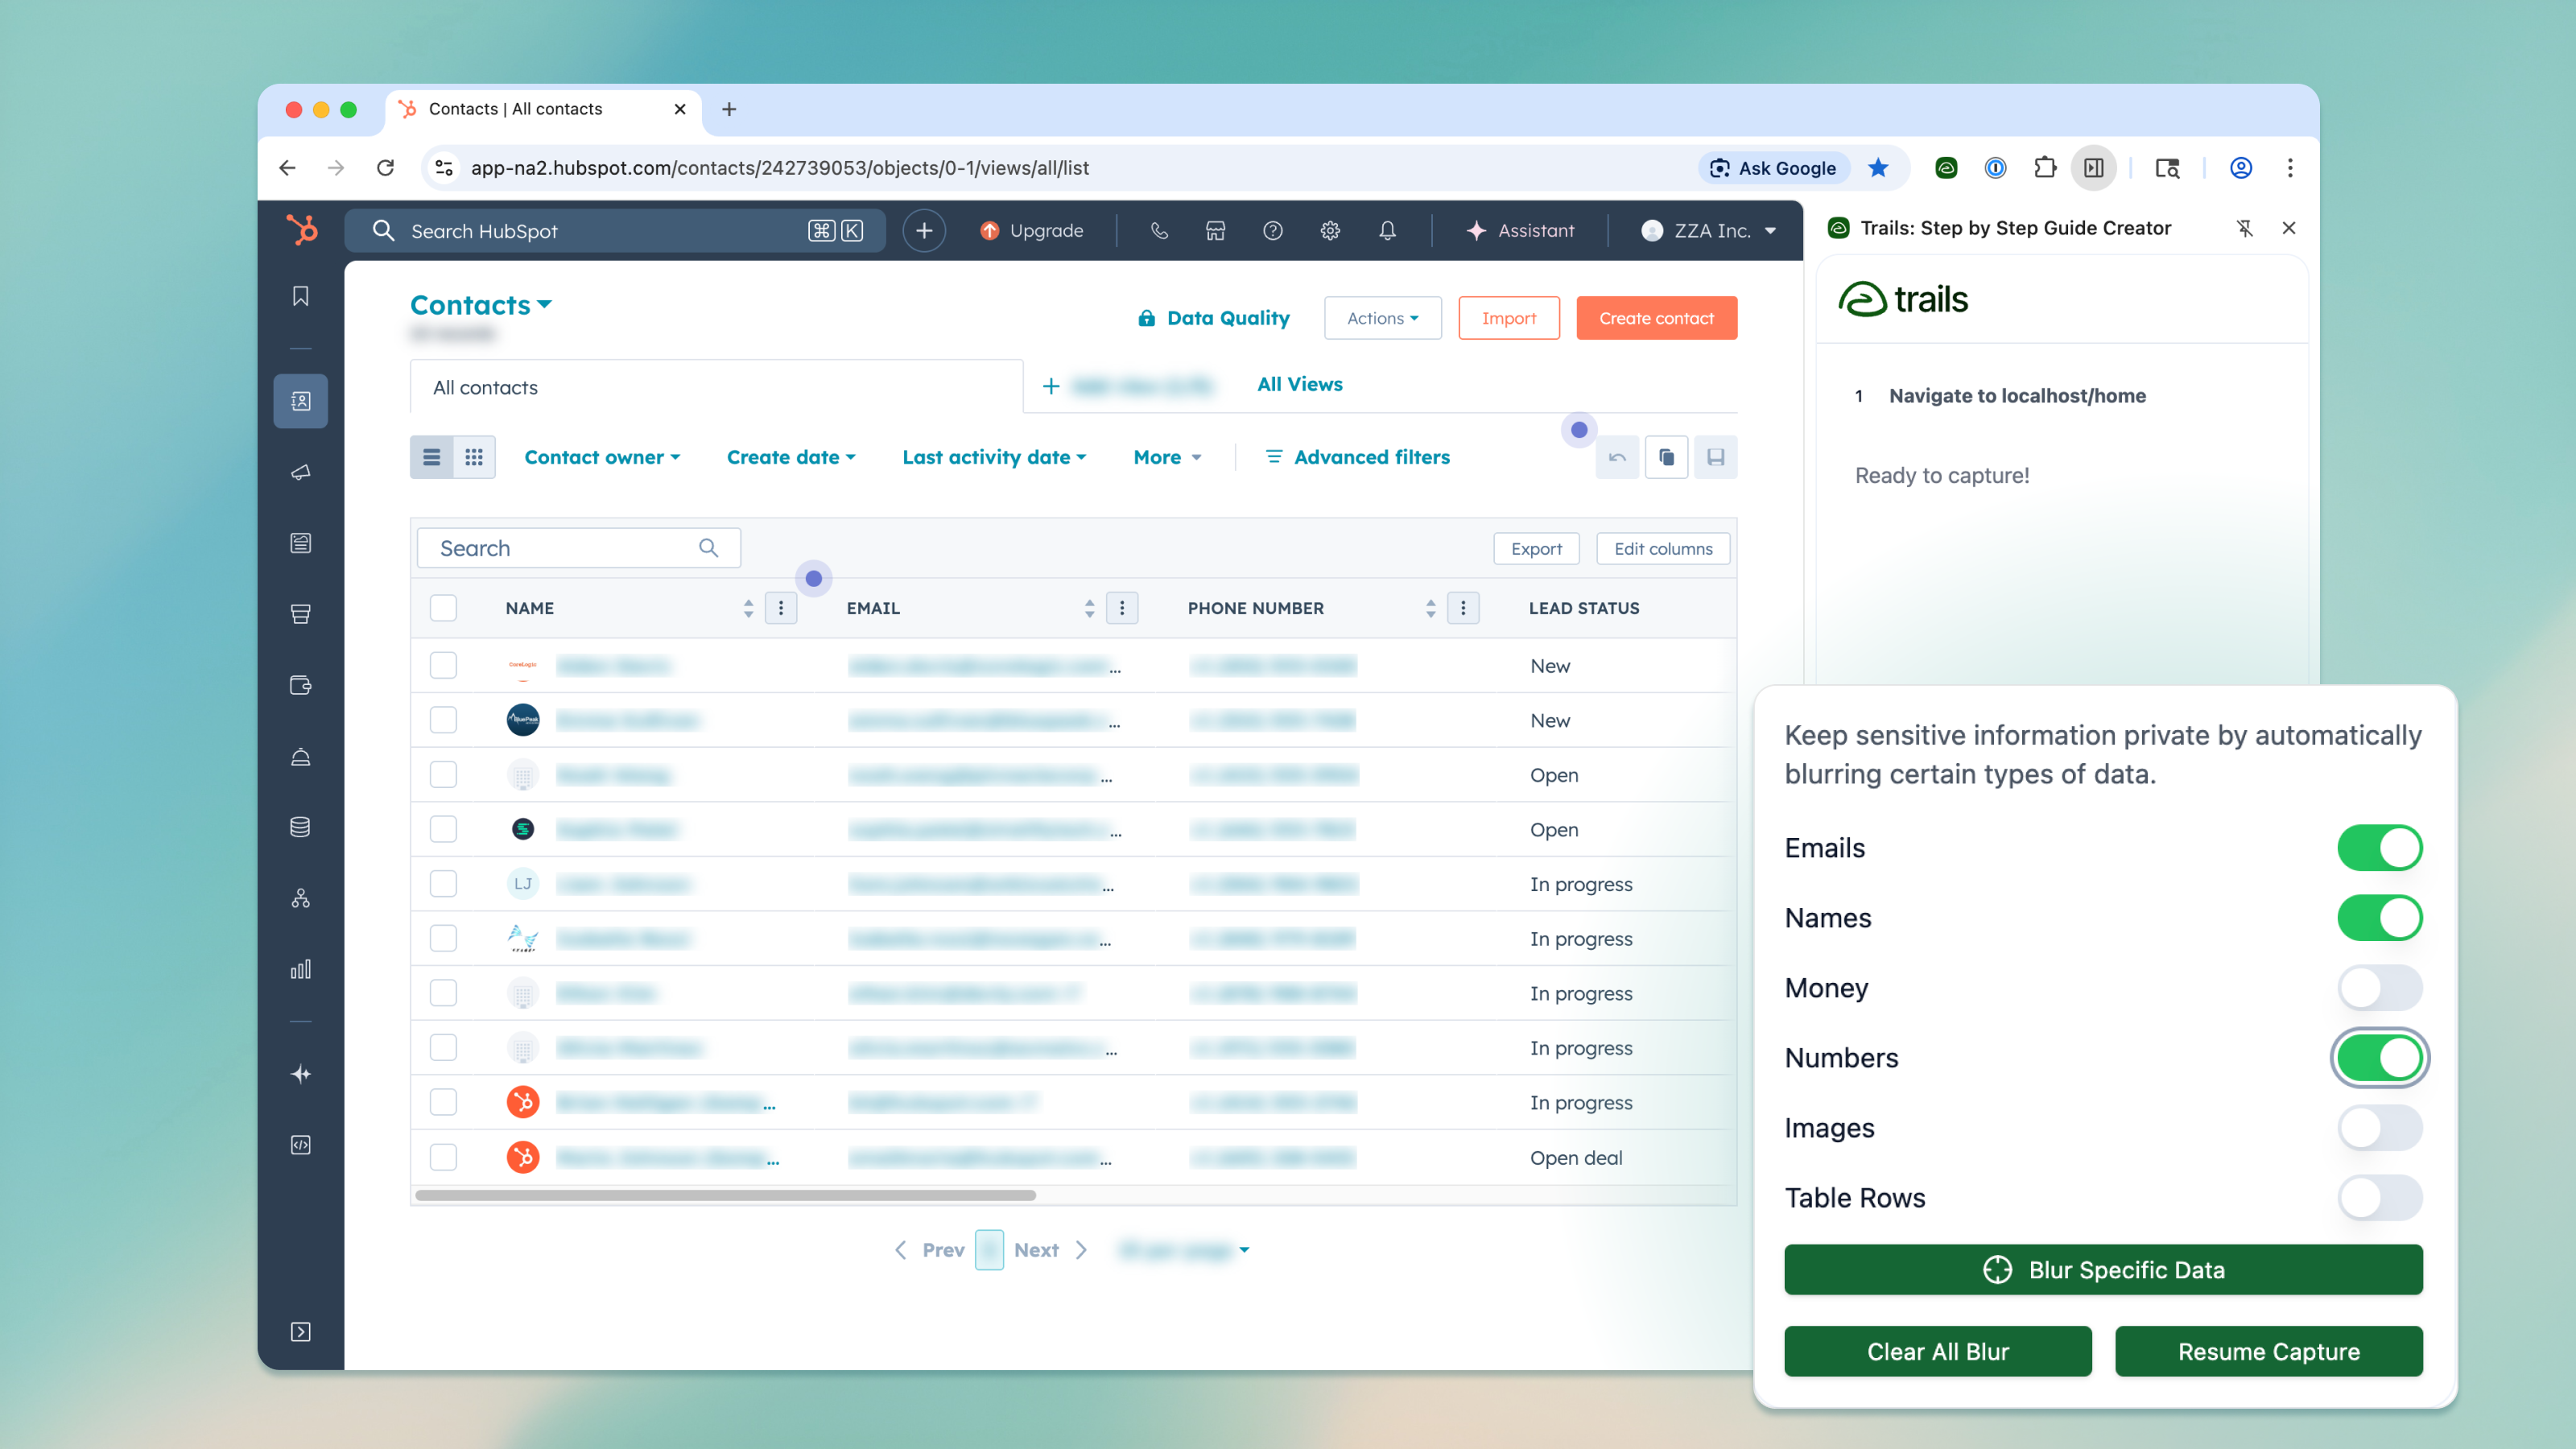
Task: Expand the Contact owner filter dropdown
Action: pos(602,457)
